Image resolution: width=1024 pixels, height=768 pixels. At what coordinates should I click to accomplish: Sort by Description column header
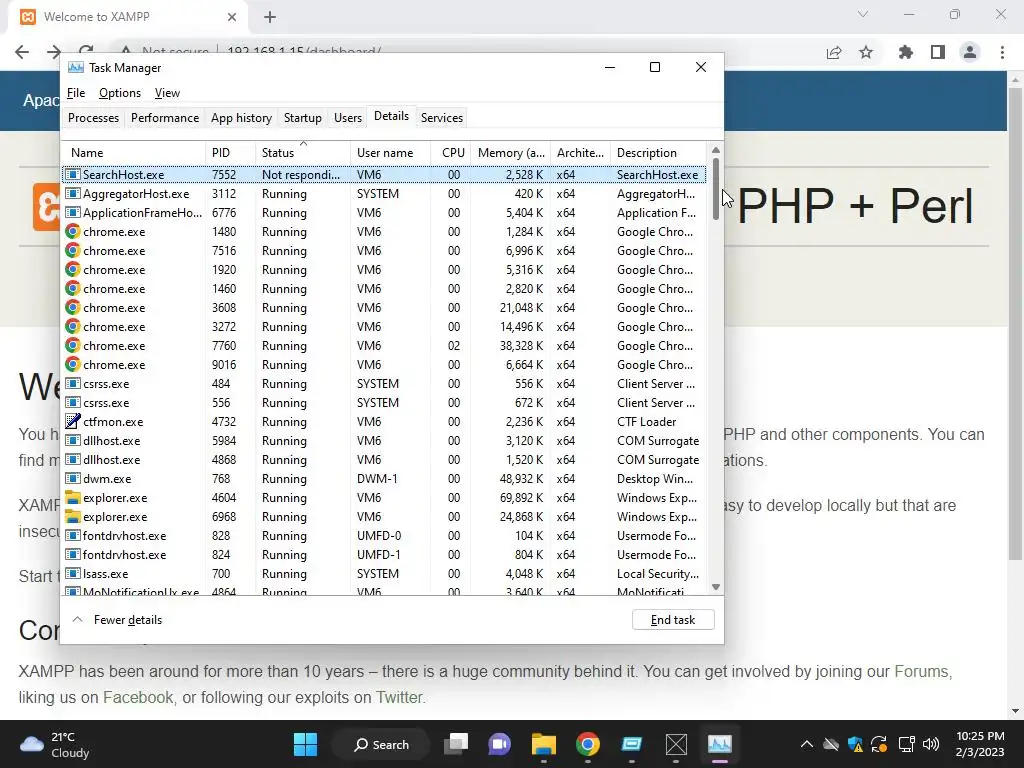coord(658,153)
